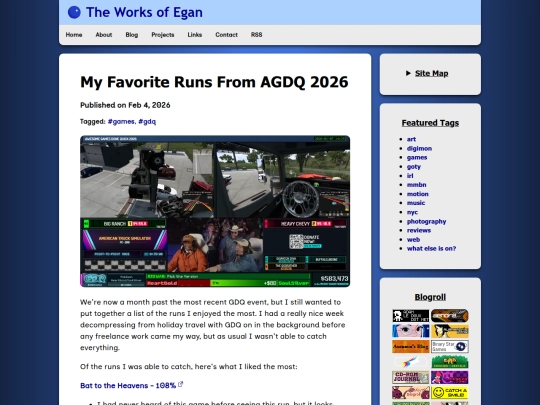The width and height of the screenshot is (540, 405).
Task: Click the AGDQ truck simulator screenshot
Action: click(x=215, y=211)
